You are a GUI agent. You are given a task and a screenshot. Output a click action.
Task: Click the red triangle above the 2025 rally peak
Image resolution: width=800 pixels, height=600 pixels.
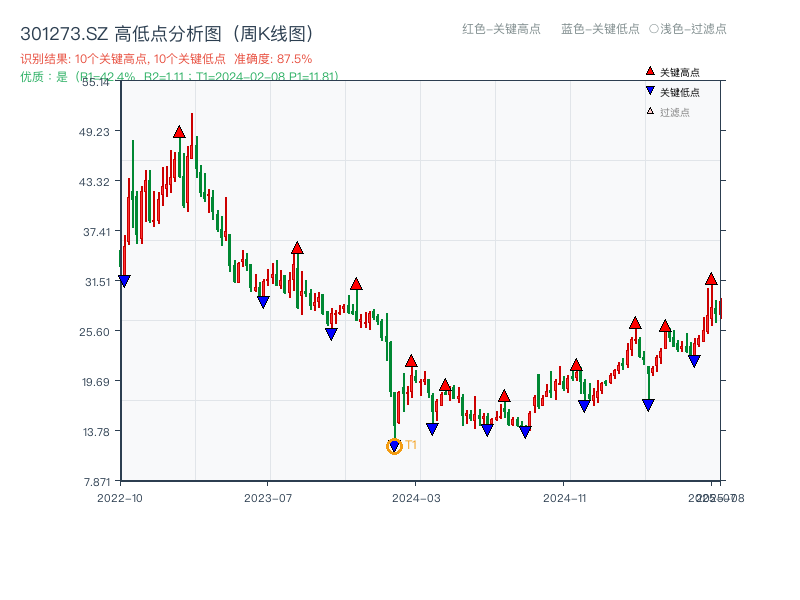tap(711, 281)
